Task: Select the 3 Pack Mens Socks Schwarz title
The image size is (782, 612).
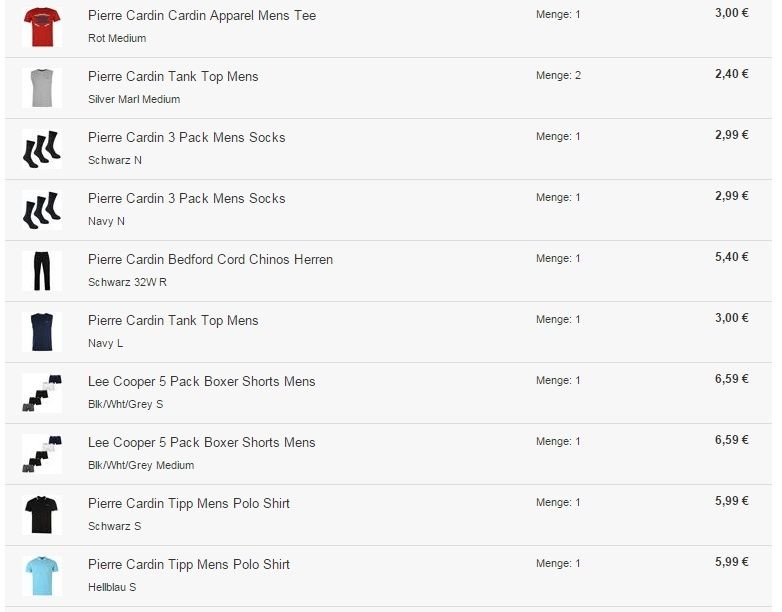Action: coord(186,138)
